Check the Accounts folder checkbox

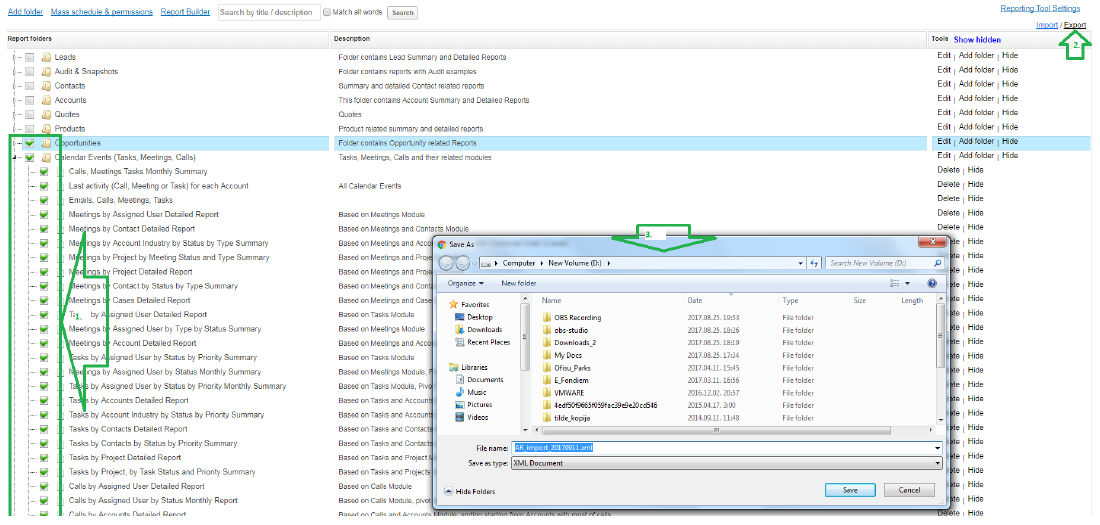(x=29, y=100)
